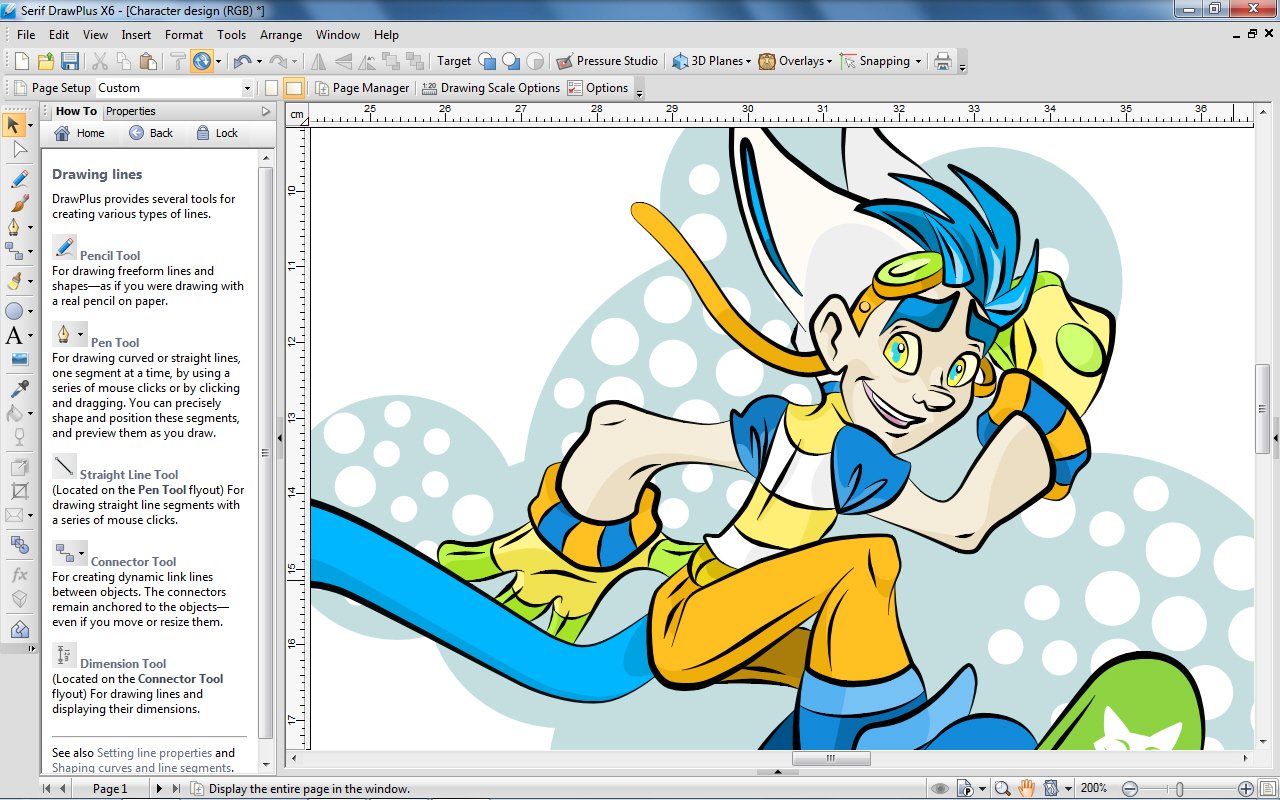Activate the Text tool
The image size is (1280, 800).
13,337
